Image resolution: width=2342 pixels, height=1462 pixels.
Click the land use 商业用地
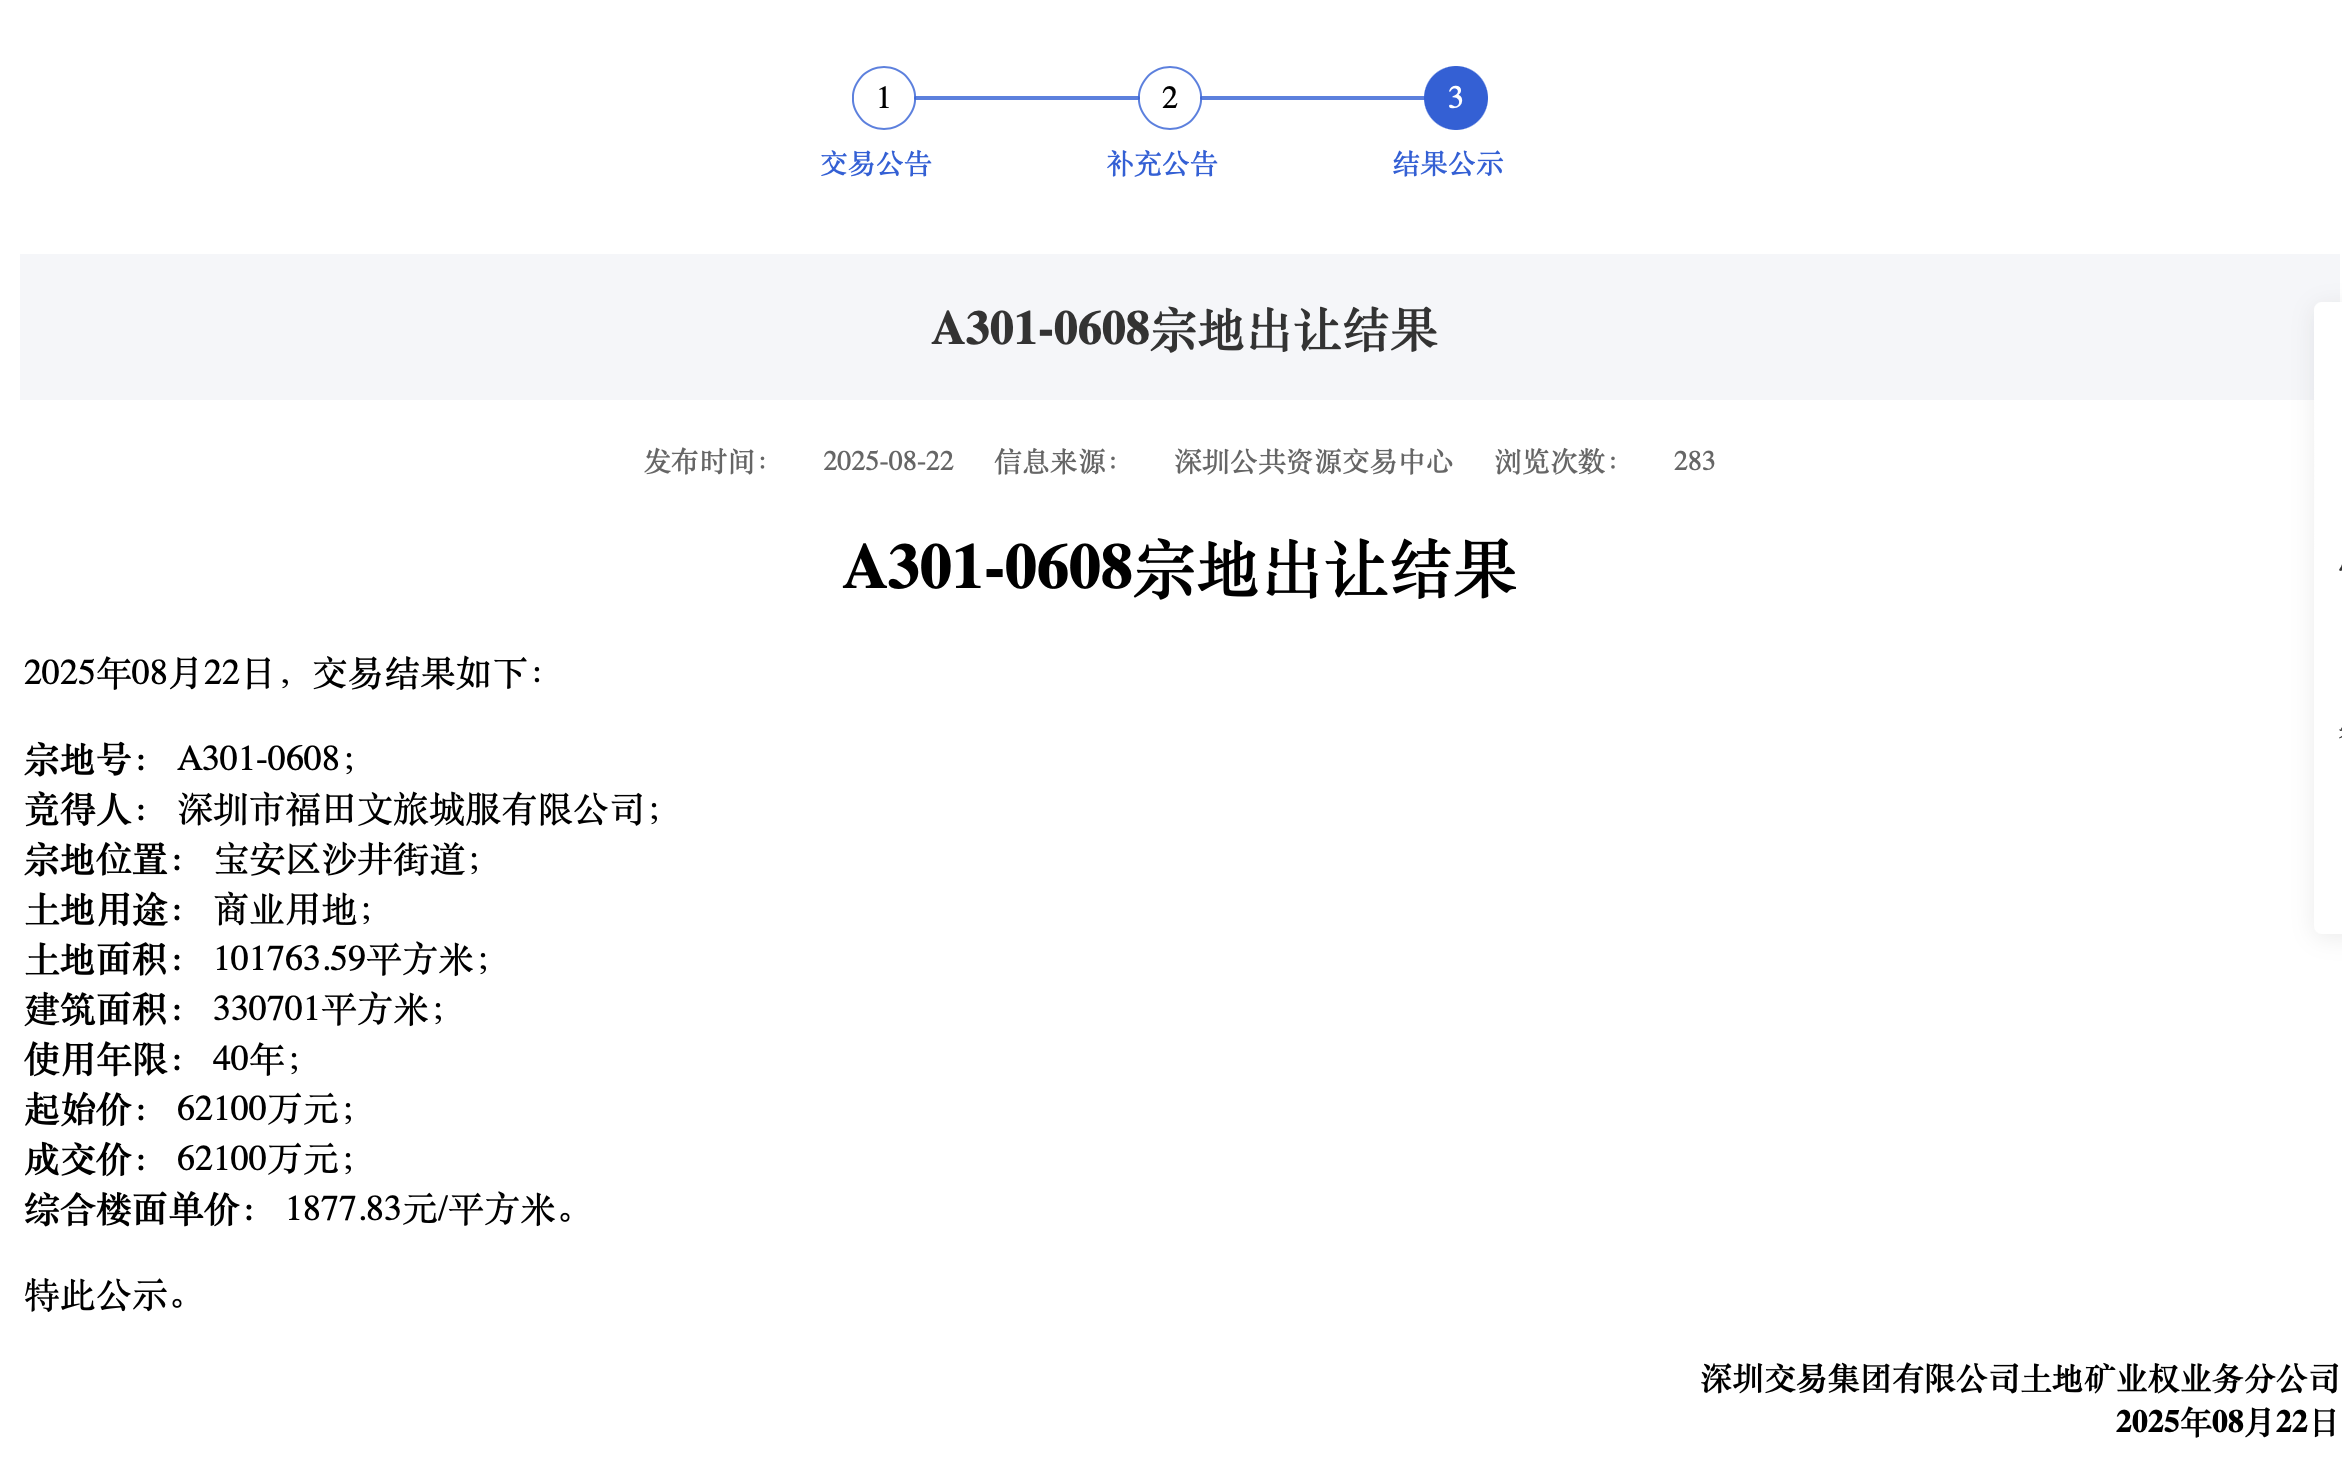click(x=286, y=909)
